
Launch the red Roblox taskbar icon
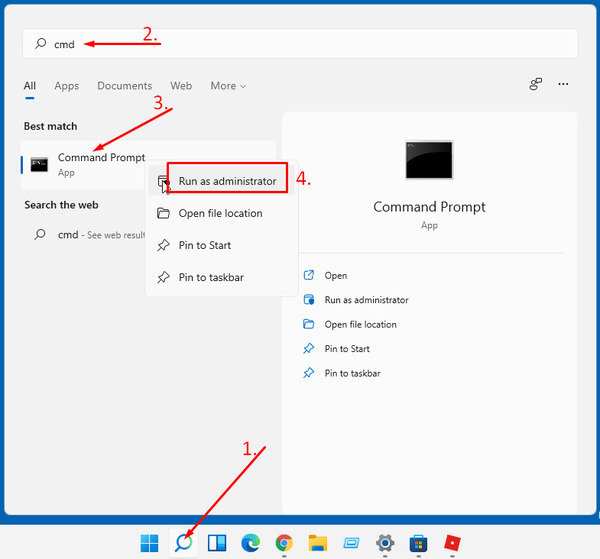point(452,543)
